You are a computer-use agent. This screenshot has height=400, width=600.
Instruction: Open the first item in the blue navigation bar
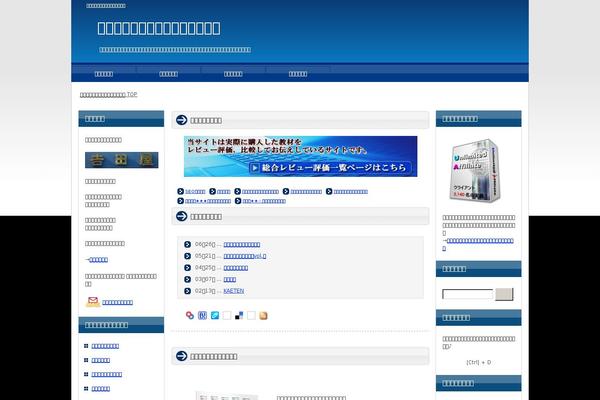104,74
